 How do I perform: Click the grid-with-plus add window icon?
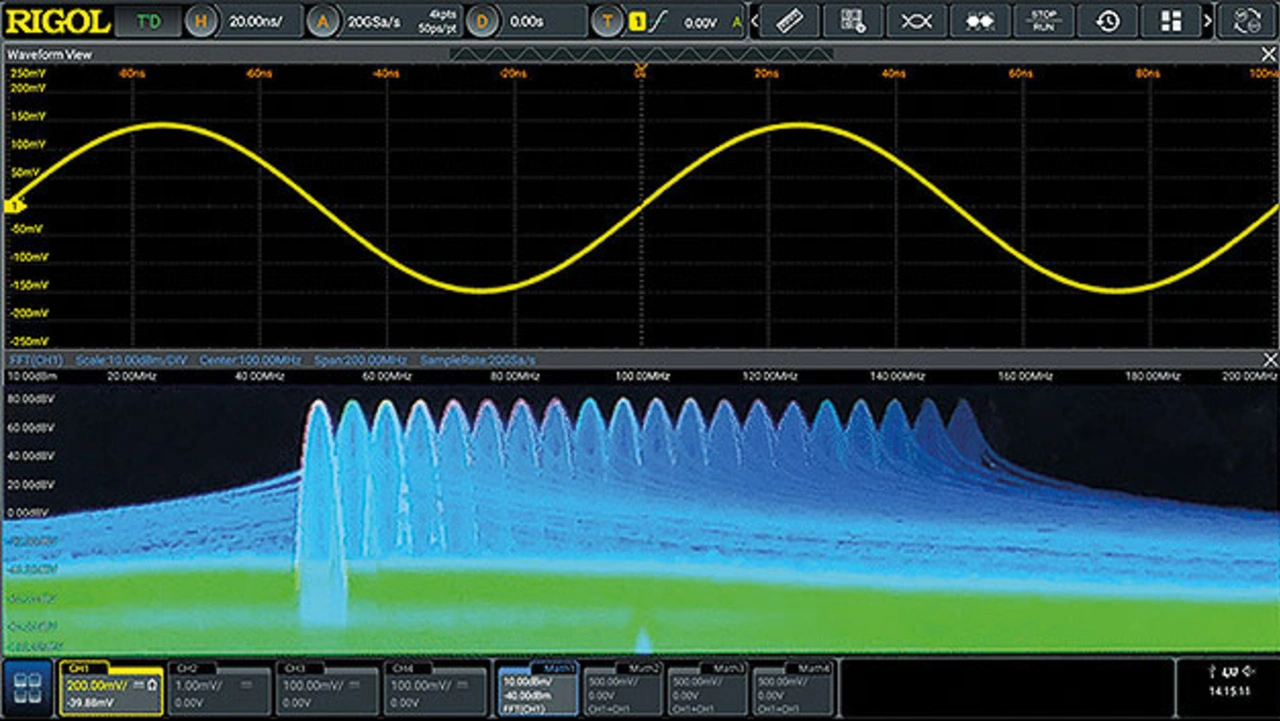[852, 21]
